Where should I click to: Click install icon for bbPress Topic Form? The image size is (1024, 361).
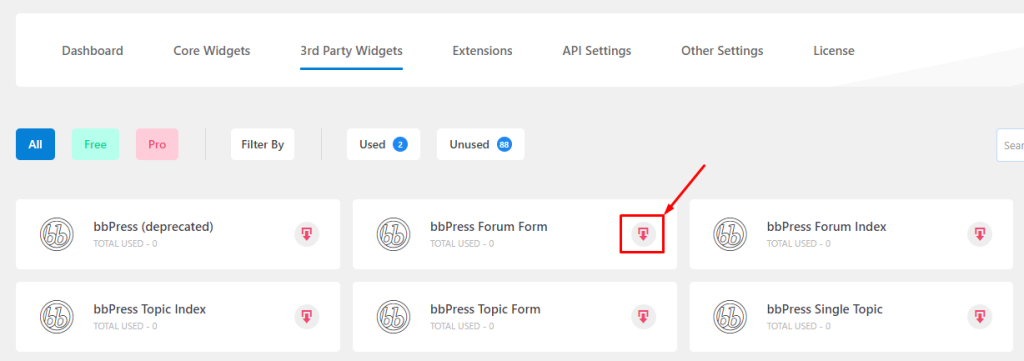(643, 317)
